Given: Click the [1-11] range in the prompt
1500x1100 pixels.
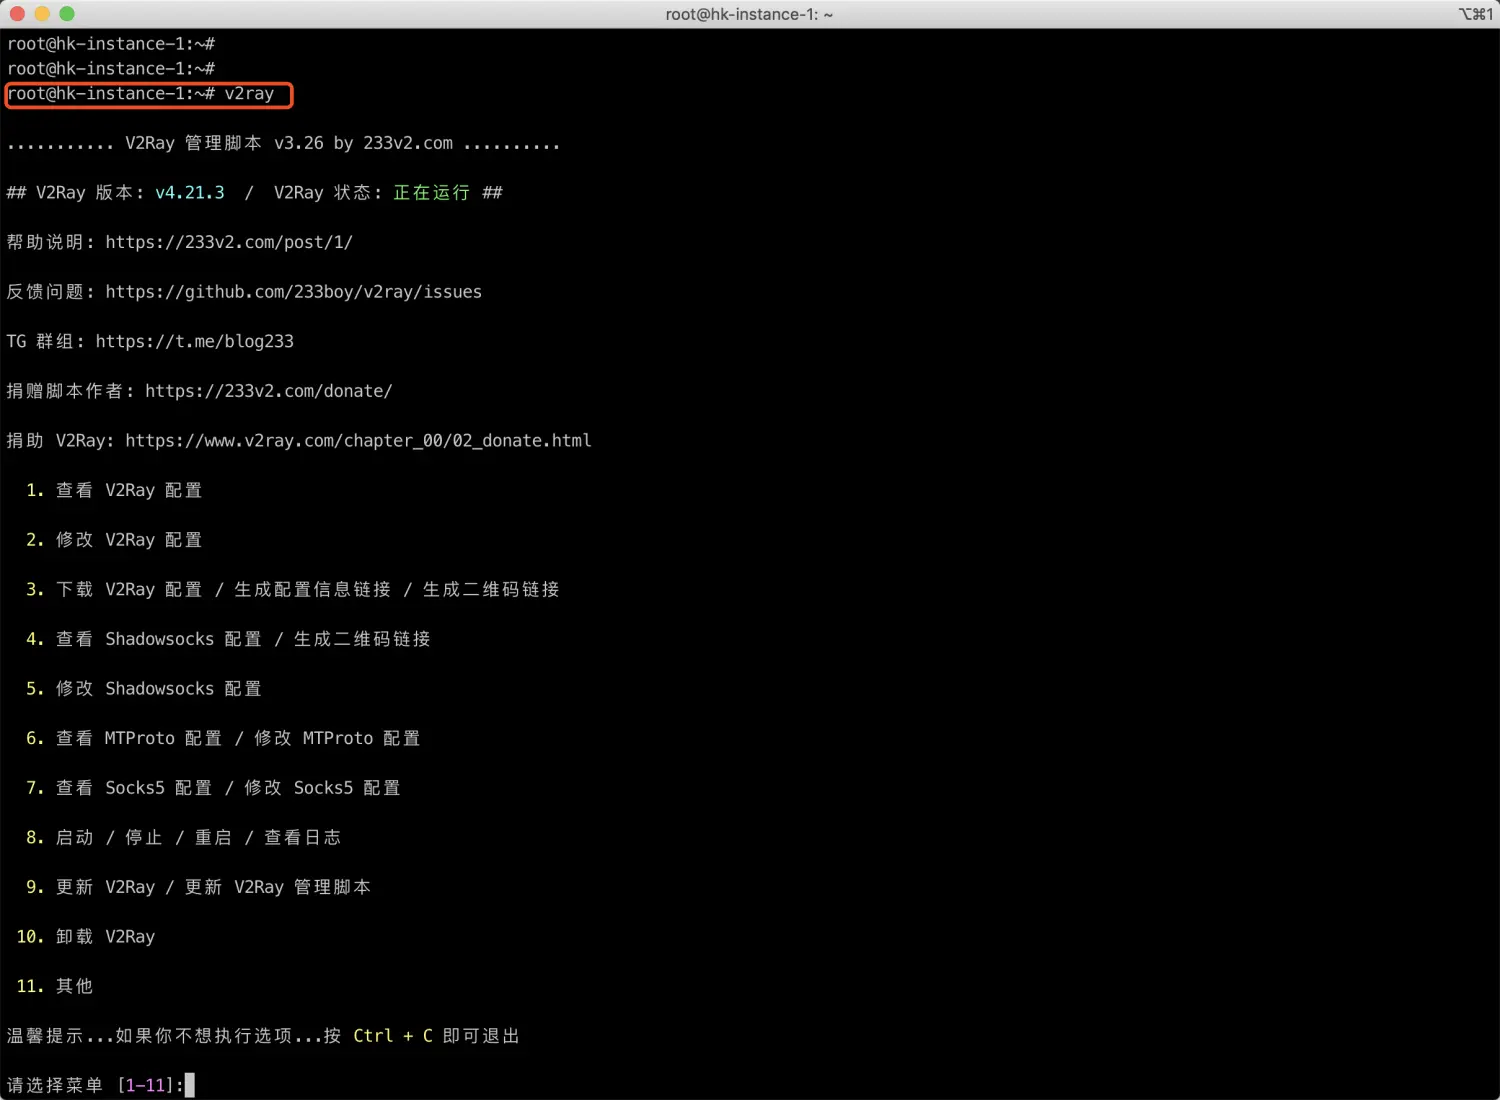Looking at the screenshot, I should pos(146,1086).
